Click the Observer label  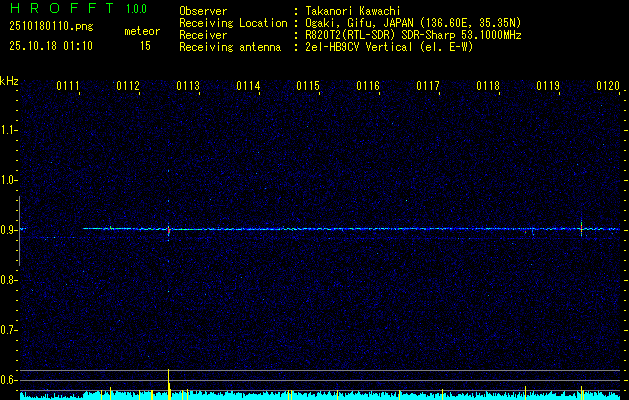[203, 11]
